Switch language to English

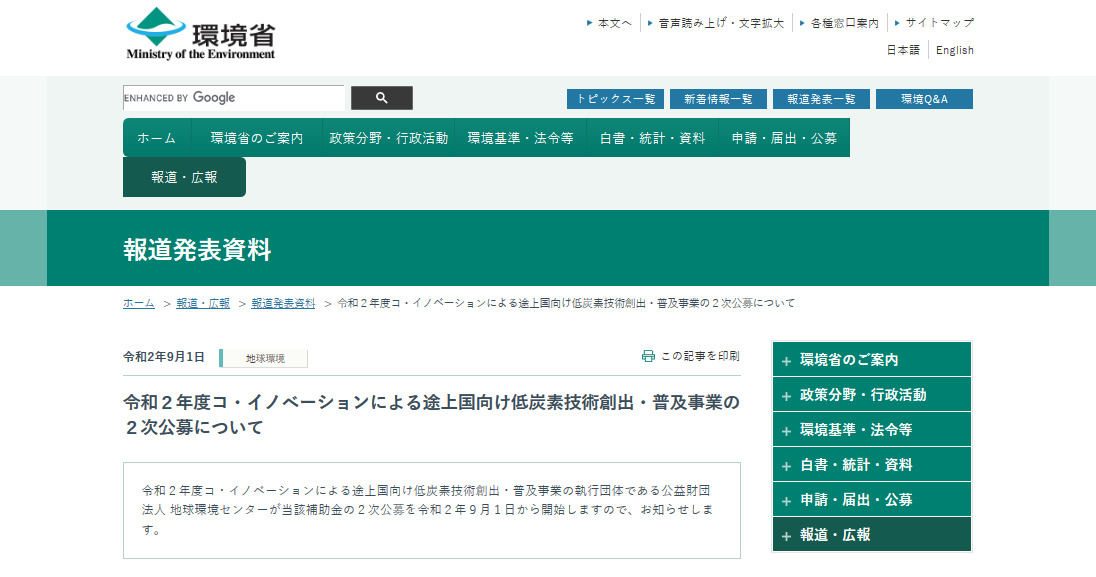point(954,50)
